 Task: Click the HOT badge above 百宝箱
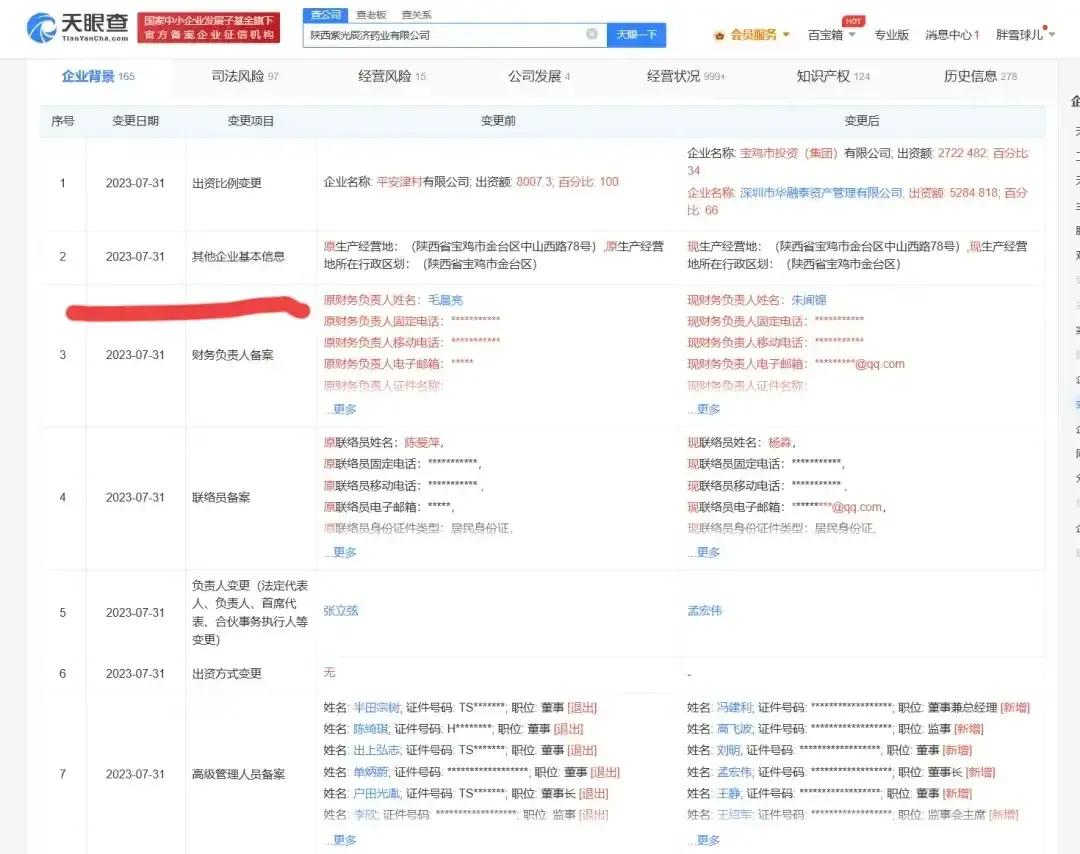853,21
